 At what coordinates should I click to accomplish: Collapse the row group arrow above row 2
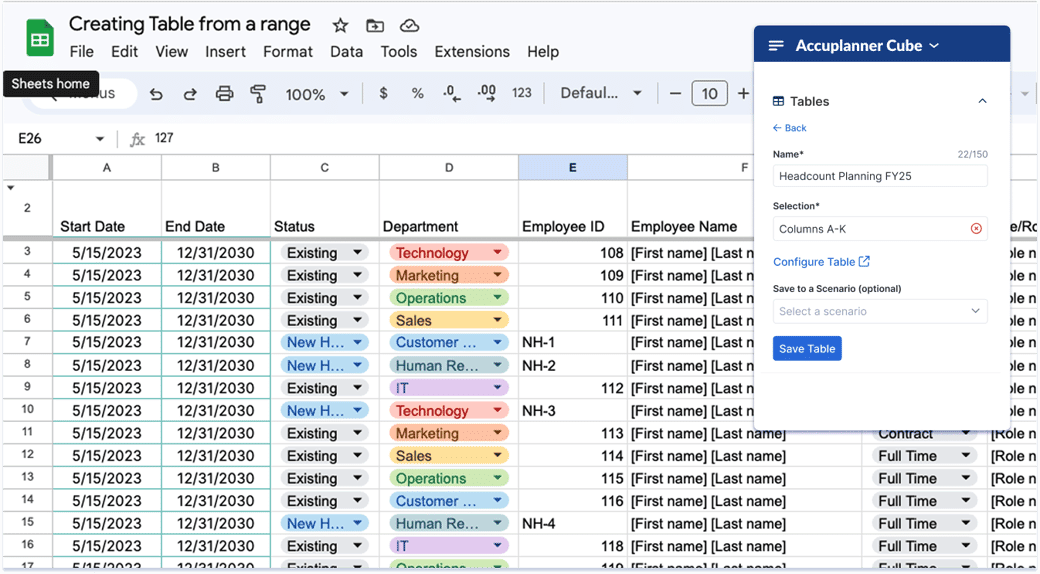(x=11, y=188)
